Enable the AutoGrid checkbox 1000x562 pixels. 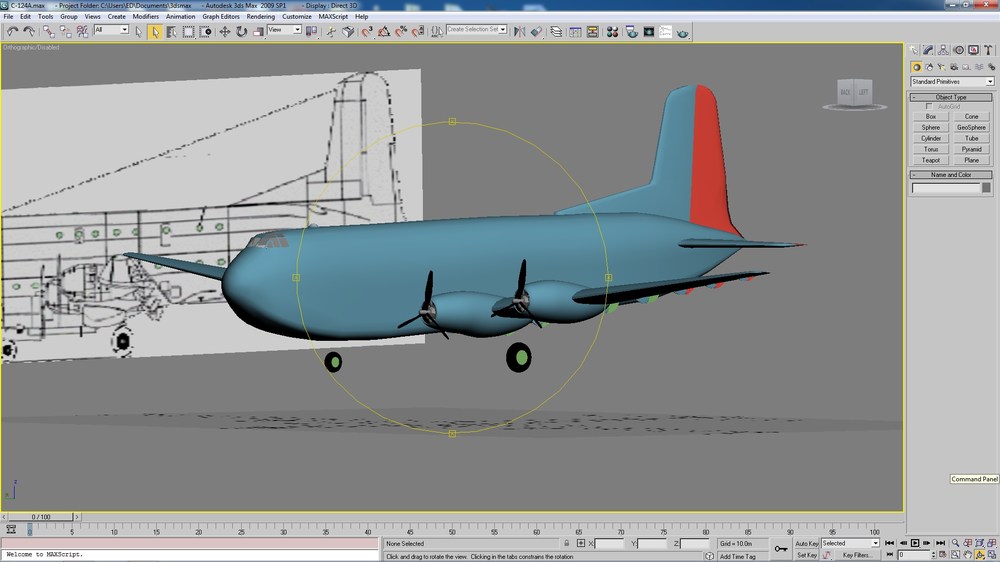click(929, 107)
